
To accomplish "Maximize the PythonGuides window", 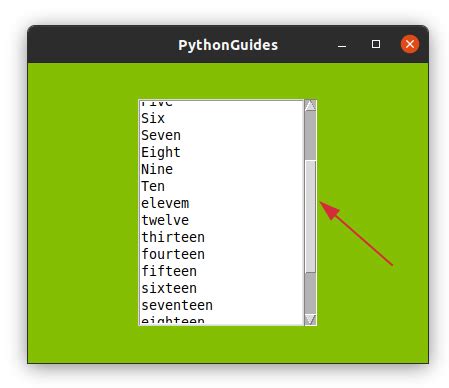I will [x=376, y=44].
